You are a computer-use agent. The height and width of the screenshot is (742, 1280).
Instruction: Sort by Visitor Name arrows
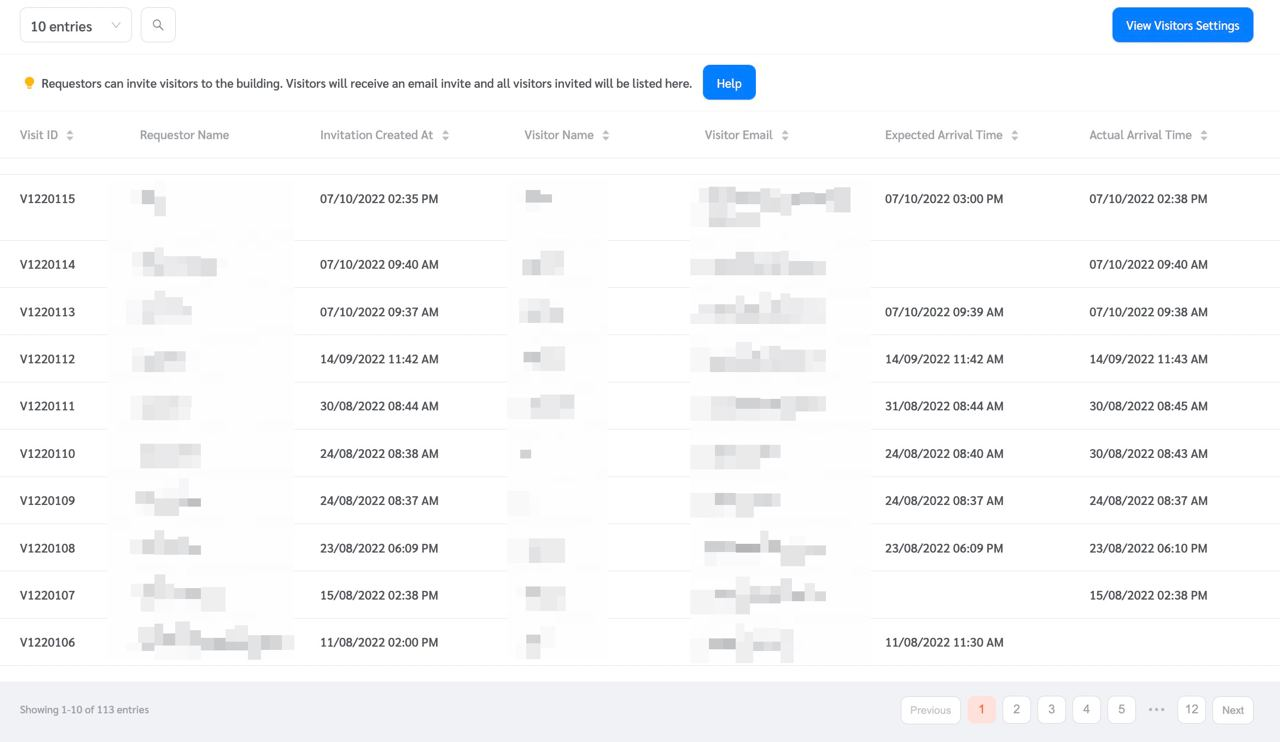pyautogui.click(x=606, y=135)
